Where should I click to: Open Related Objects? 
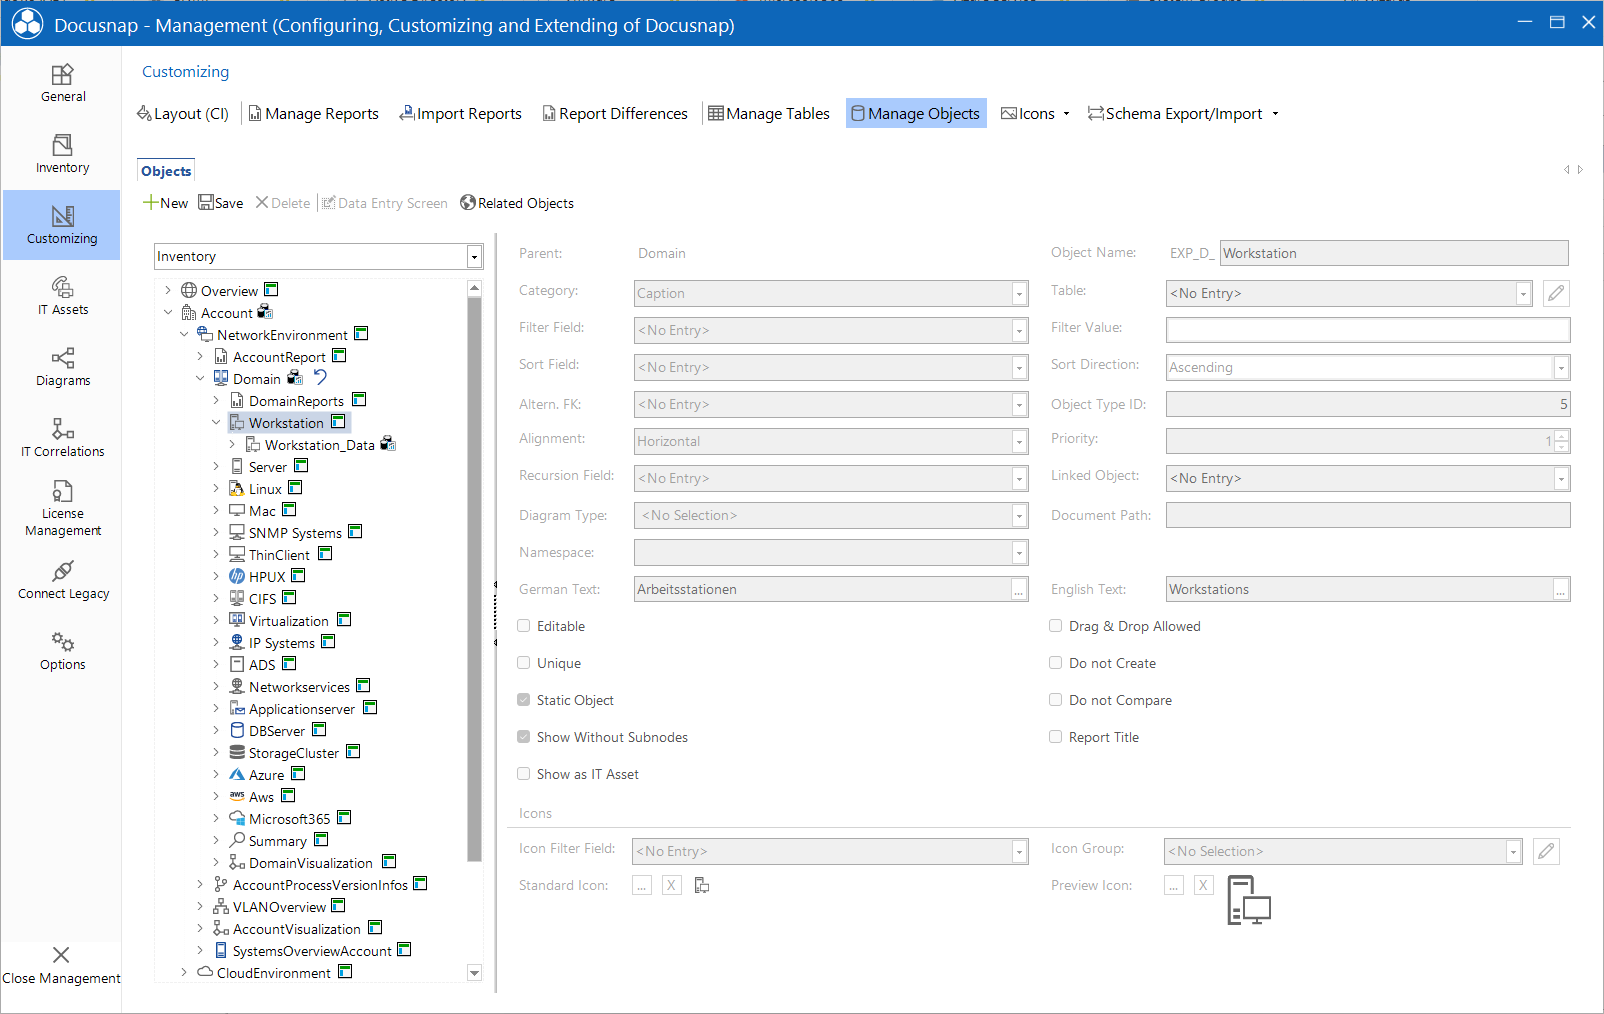[517, 203]
